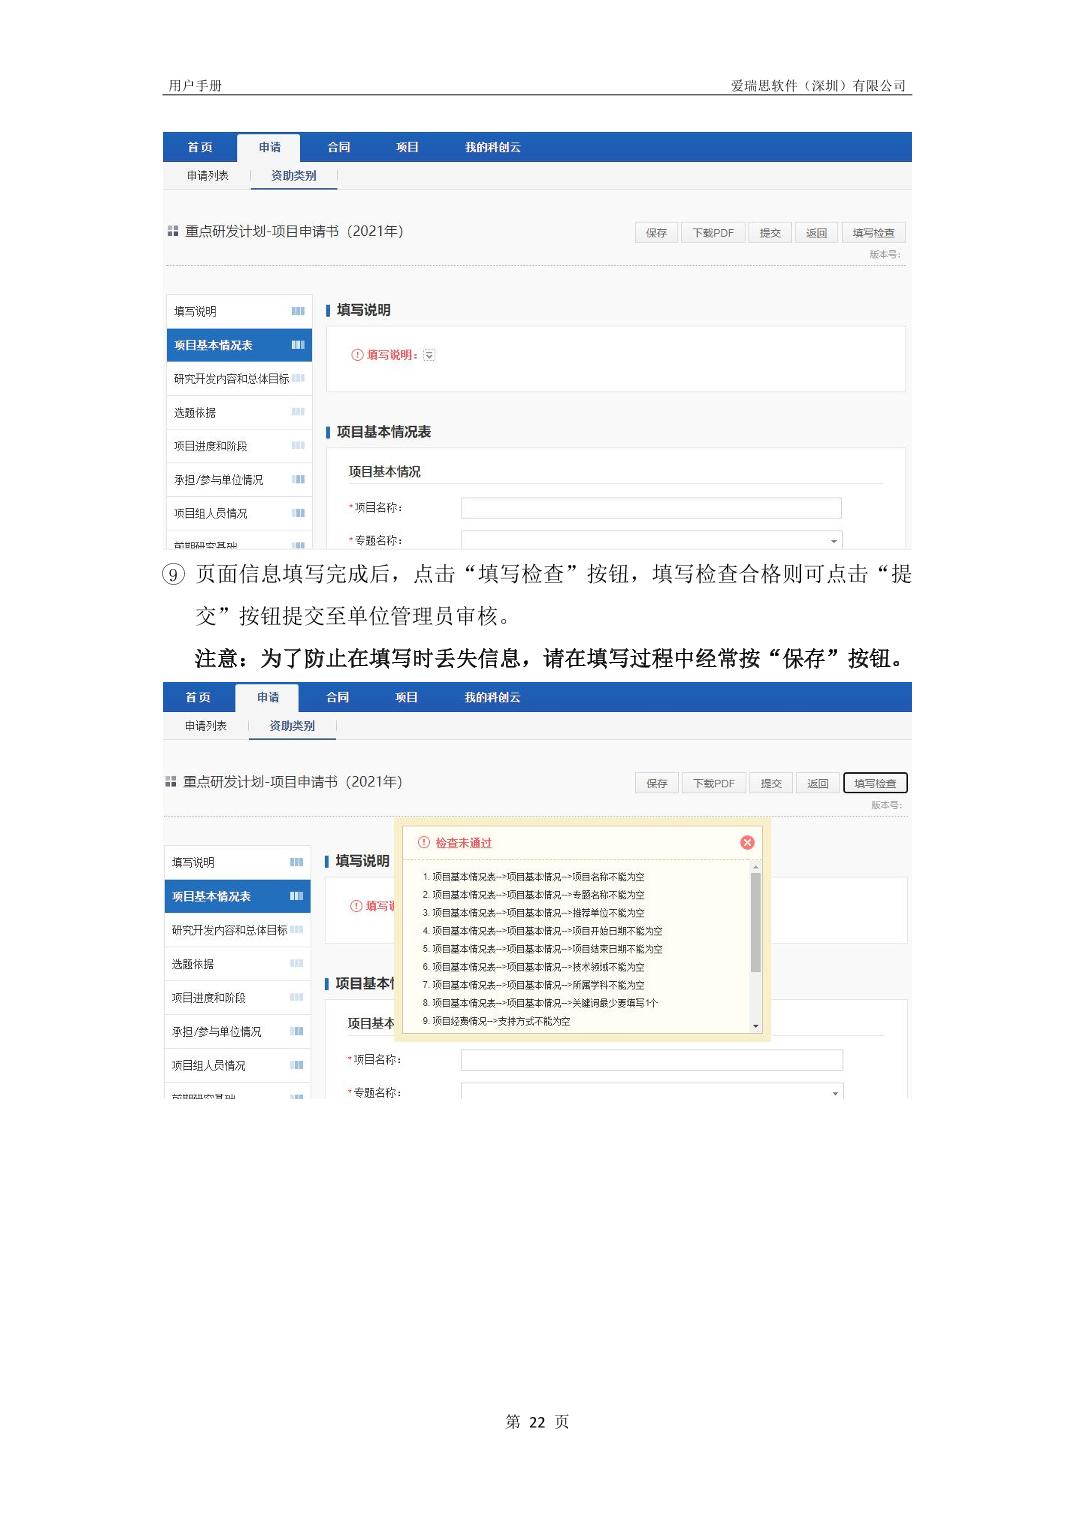Click the grid icon before the title in lower screenshot
Viewport: 1074px width, 1520px height.
pos(171,782)
